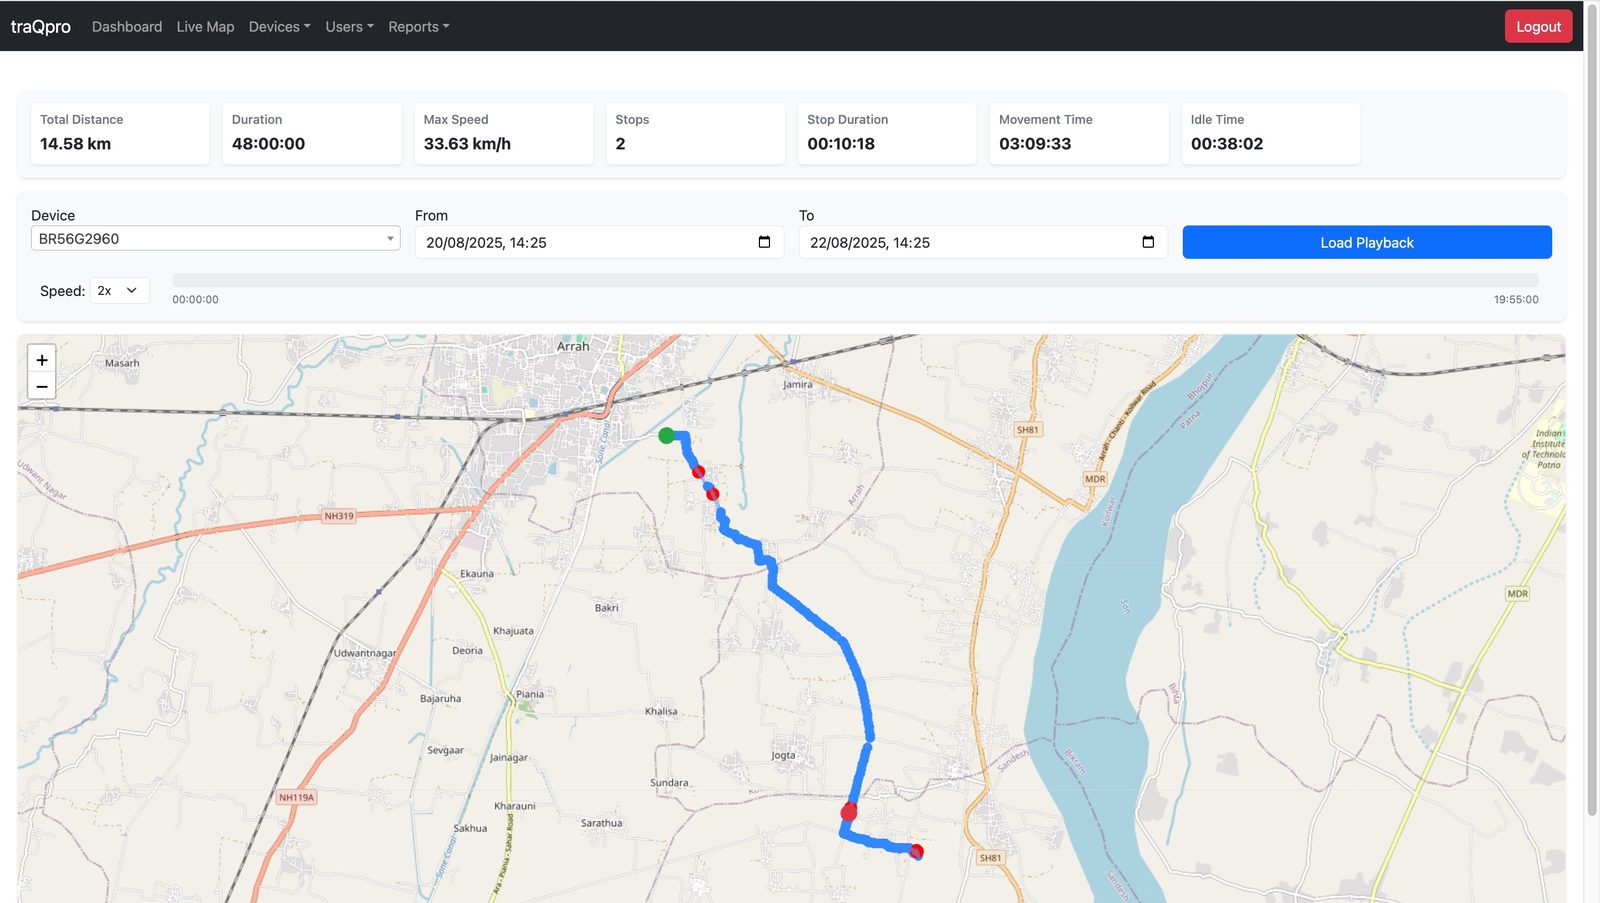Click the playback progress bar
Image resolution: width=1600 pixels, height=903 pixels.
(x=855, y=280)
